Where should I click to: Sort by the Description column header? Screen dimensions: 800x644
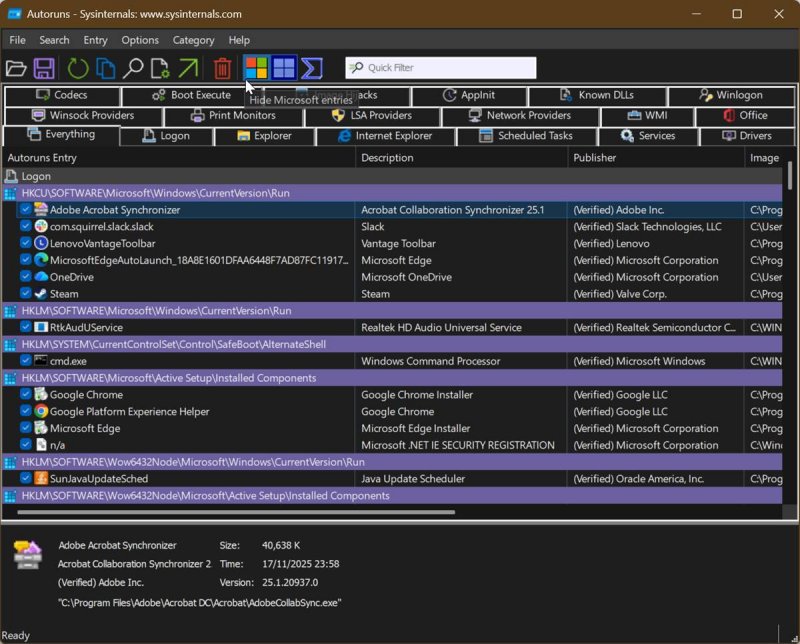tap(387, 158)
